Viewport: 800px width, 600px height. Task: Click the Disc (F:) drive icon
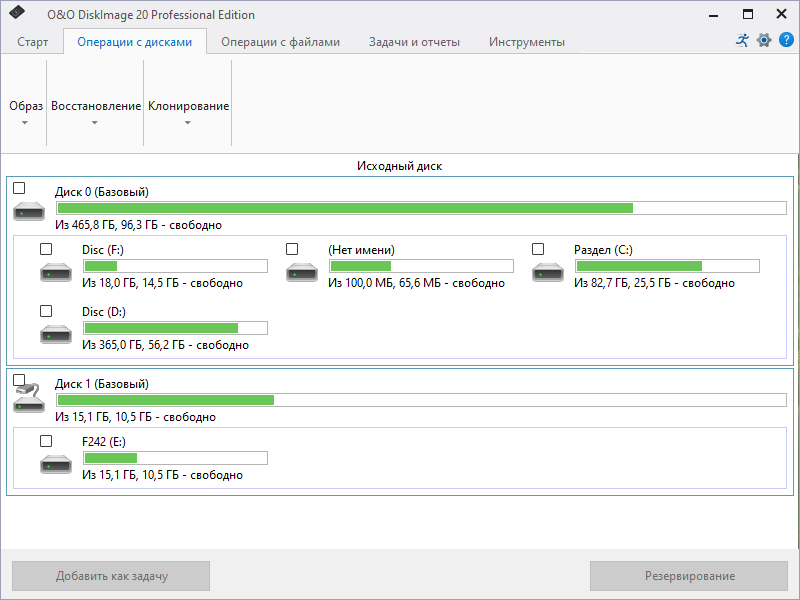click(x=56, y=272)
